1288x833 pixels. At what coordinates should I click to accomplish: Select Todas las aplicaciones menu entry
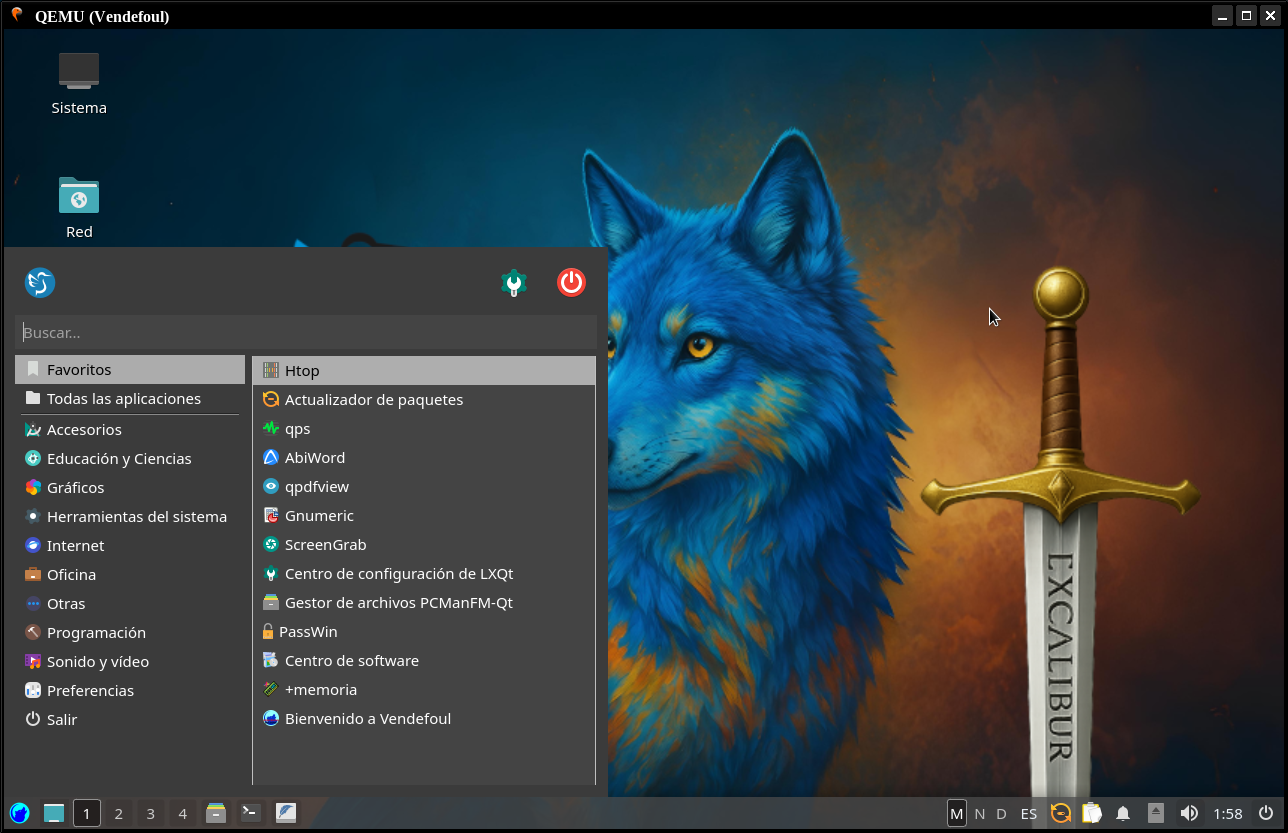(123, 399)
